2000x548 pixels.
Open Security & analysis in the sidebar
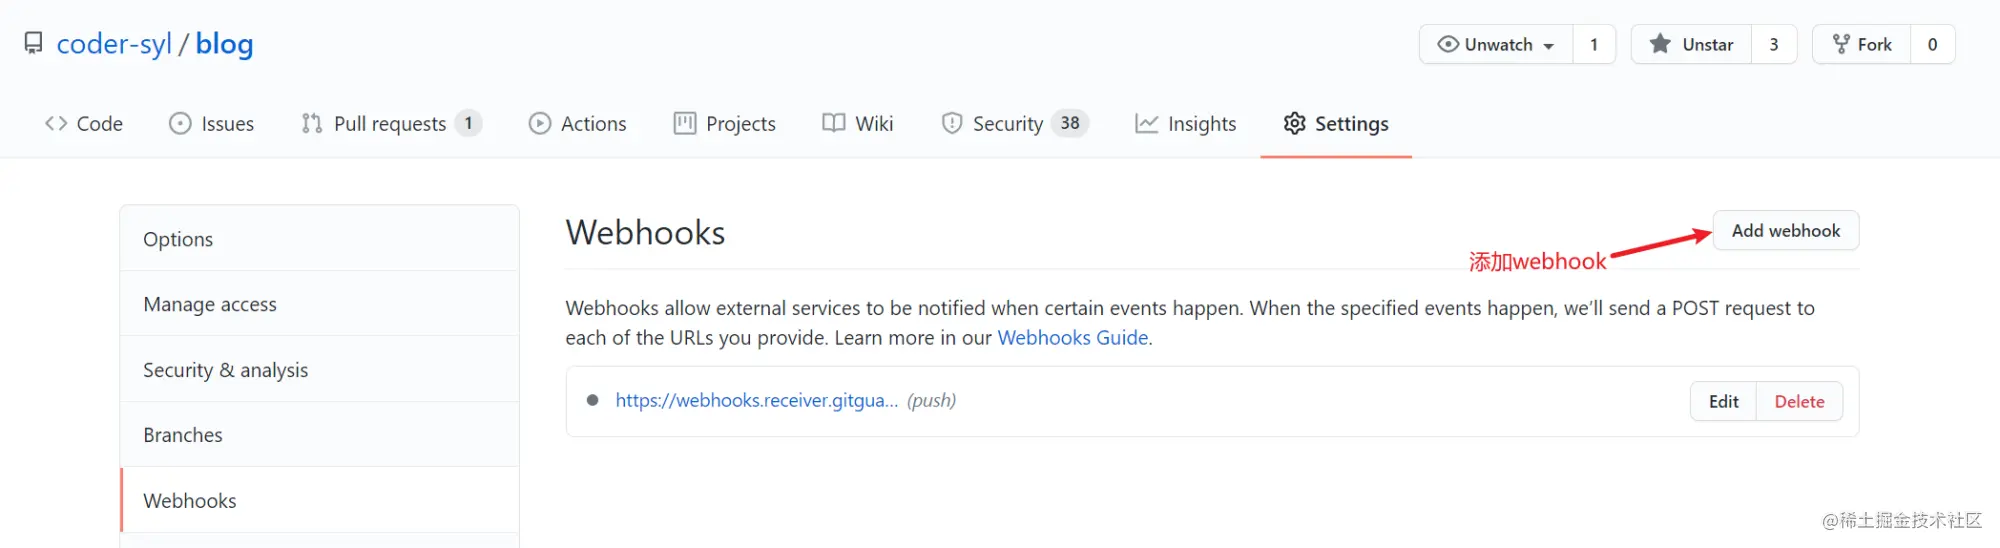coord(320,370)
